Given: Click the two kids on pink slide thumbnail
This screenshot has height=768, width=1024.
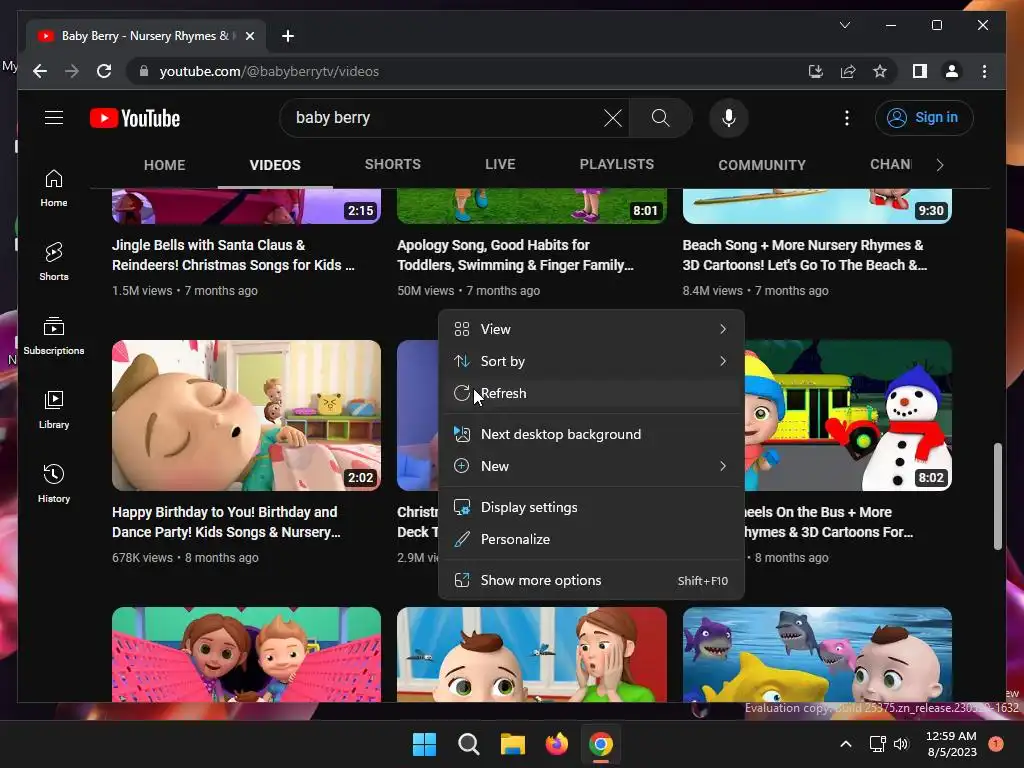Looking at the screenshot, I should click(x=246, y=654).
